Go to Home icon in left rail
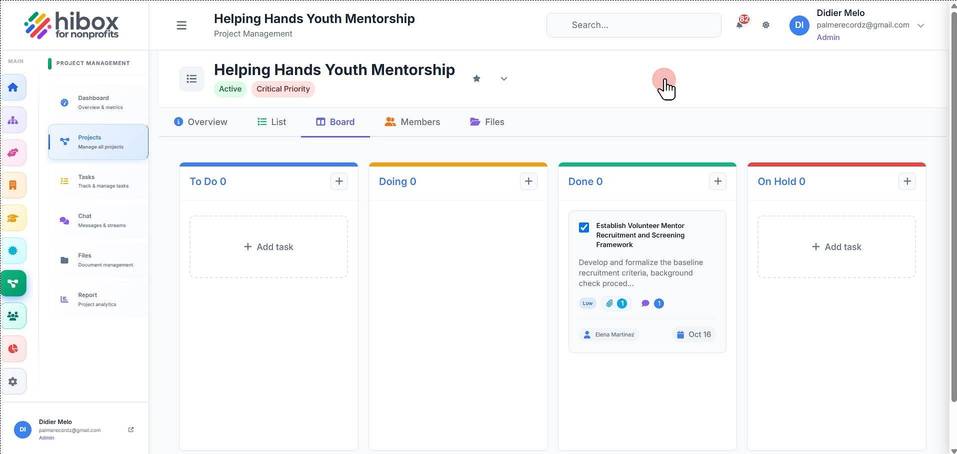The image size is (957, 454). pyautogui.click(x=13, y=87)
